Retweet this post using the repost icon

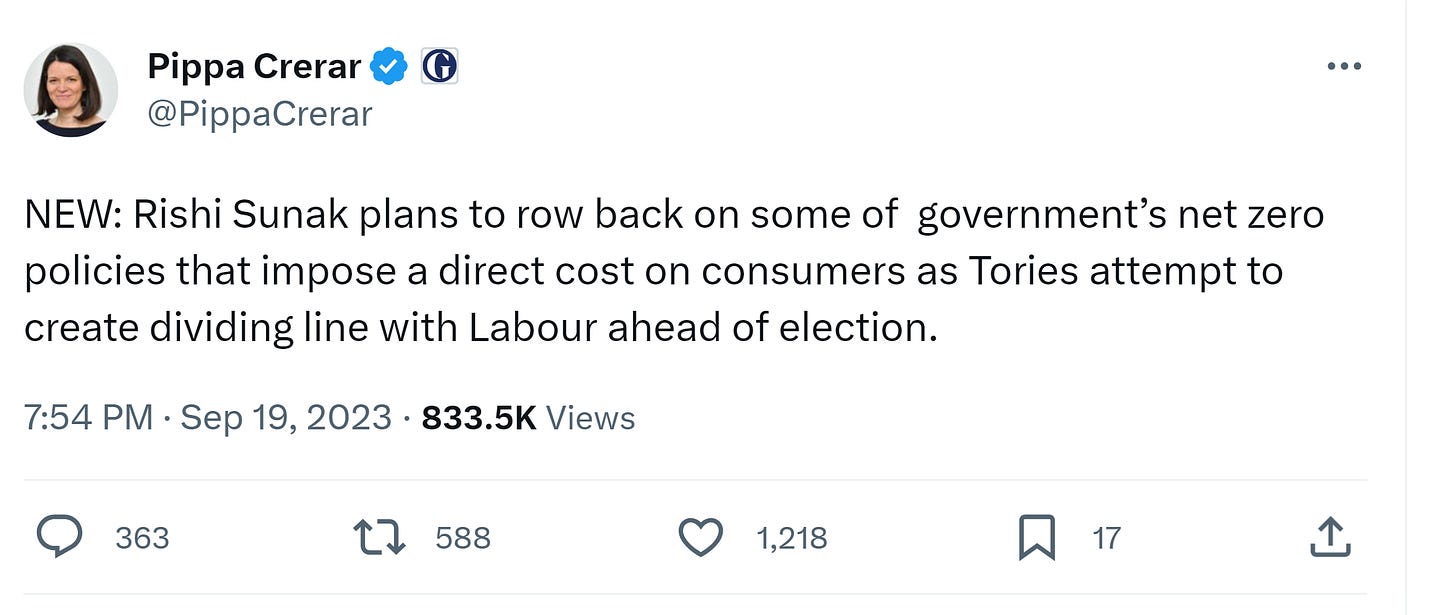[380, 539]
